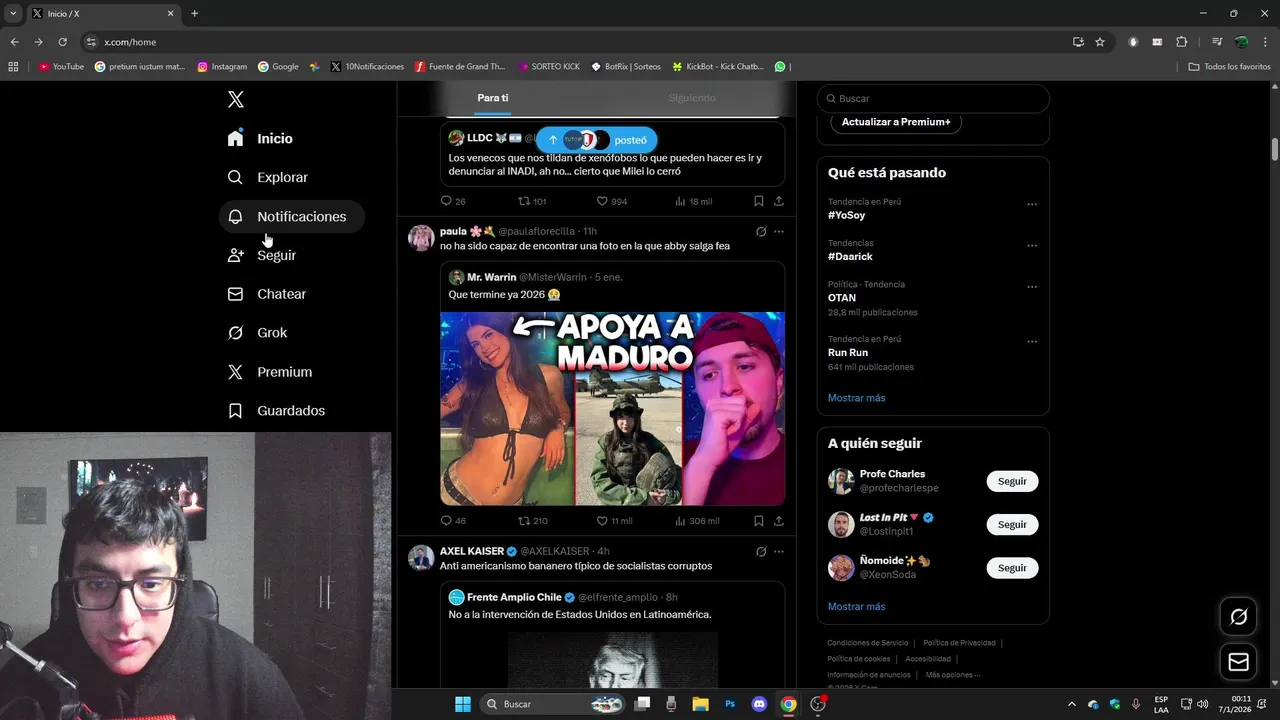This screenshot has height=720, width=1280.
Task: View 18 mil views analytics of LLDC post
Action: [x=694, y=201]
